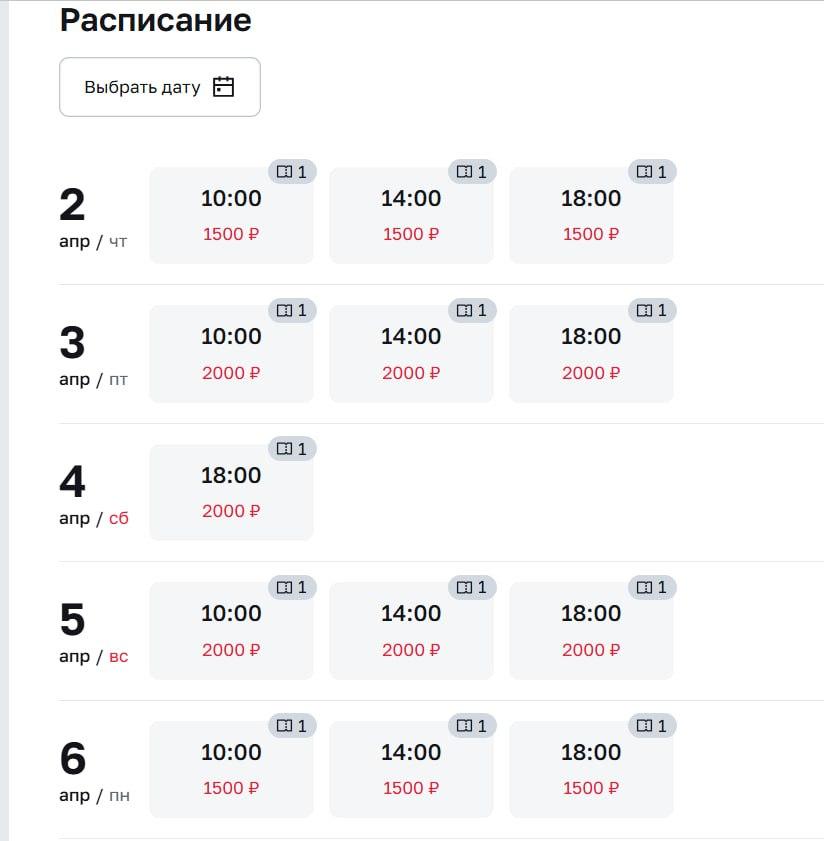The image size is (824, 841).
Task: Select the April 6 14:00 session
Action: click(411, 769)
